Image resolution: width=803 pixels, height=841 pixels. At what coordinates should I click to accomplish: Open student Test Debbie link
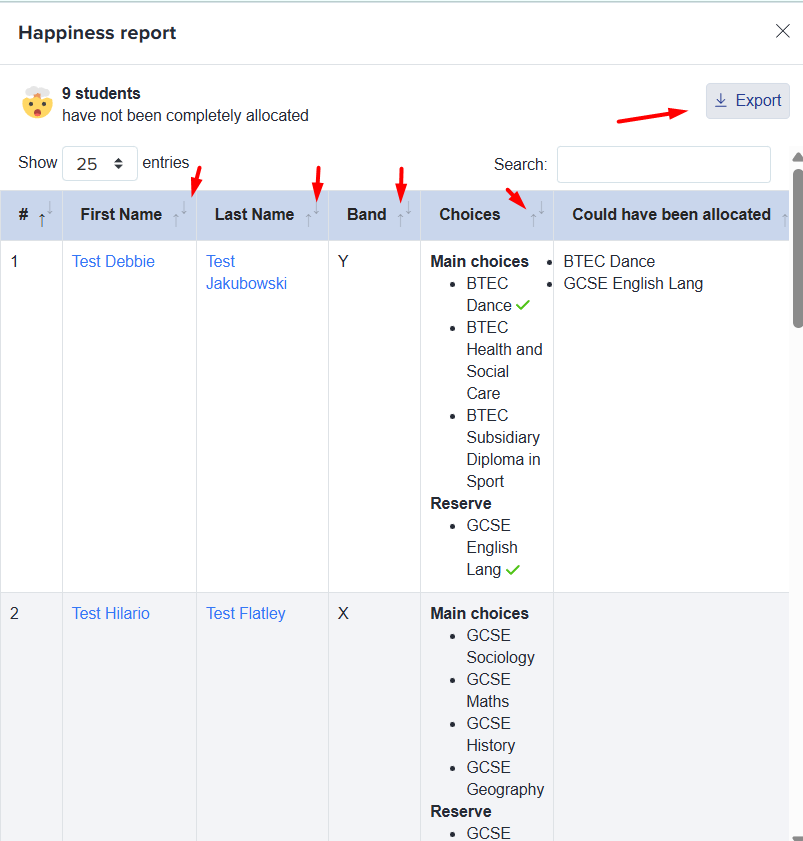[x=113, y=261]
